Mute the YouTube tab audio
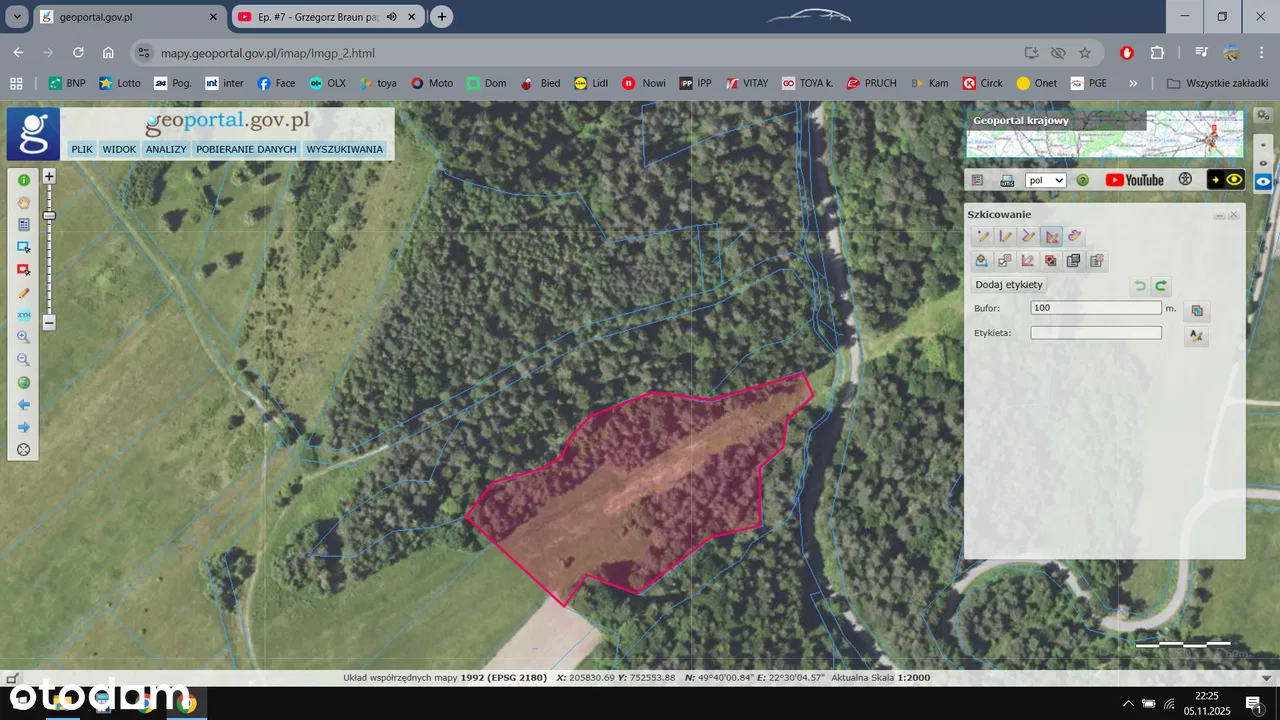Screen dimensions: 1280x720 point(392,17)
